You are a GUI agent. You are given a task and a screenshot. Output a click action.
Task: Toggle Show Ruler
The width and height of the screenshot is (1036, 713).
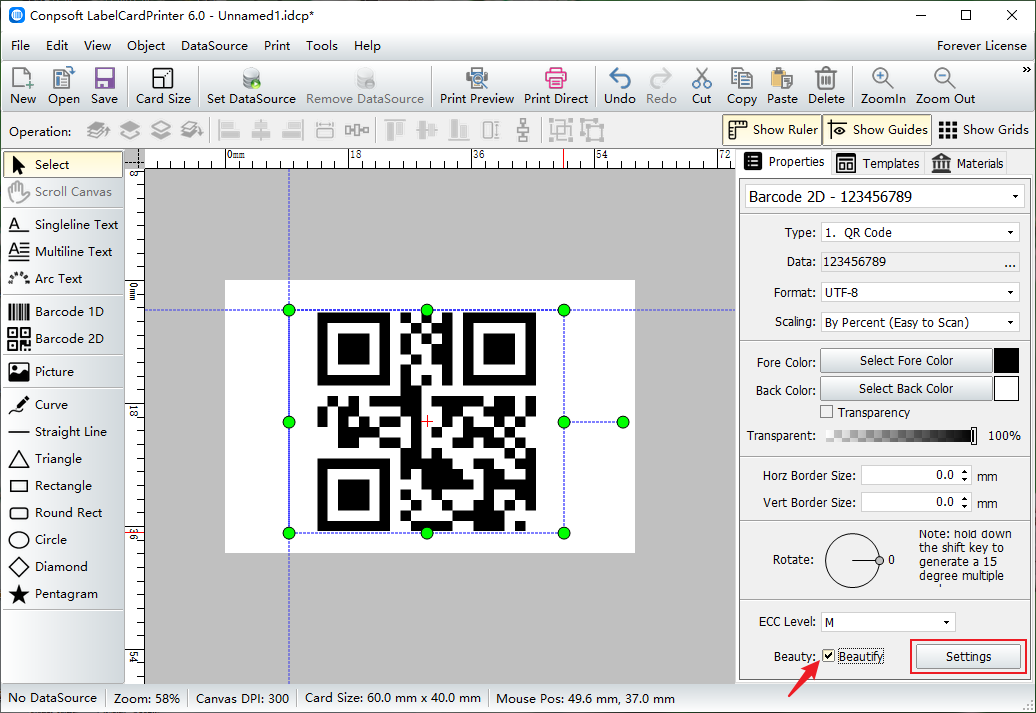[772, 130]
